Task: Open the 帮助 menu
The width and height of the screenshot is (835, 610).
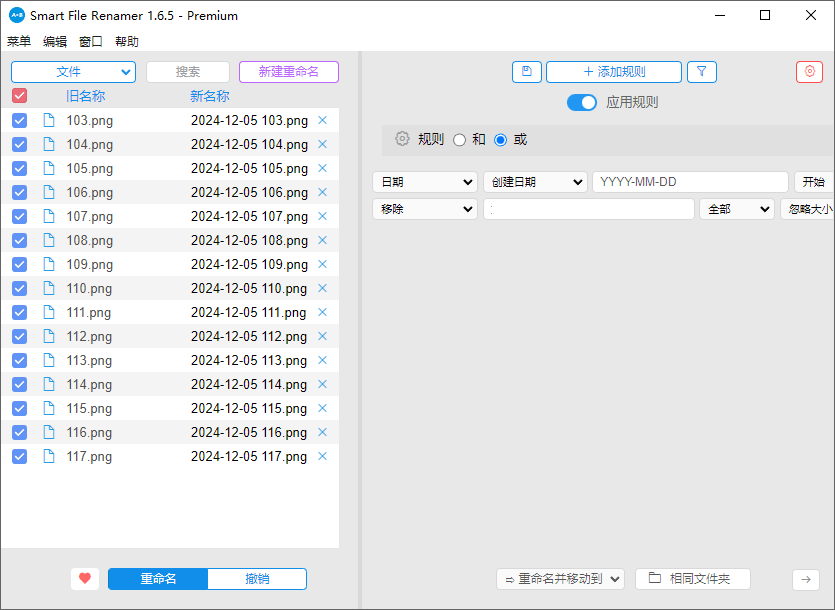Action: click(x=125, y=41)
